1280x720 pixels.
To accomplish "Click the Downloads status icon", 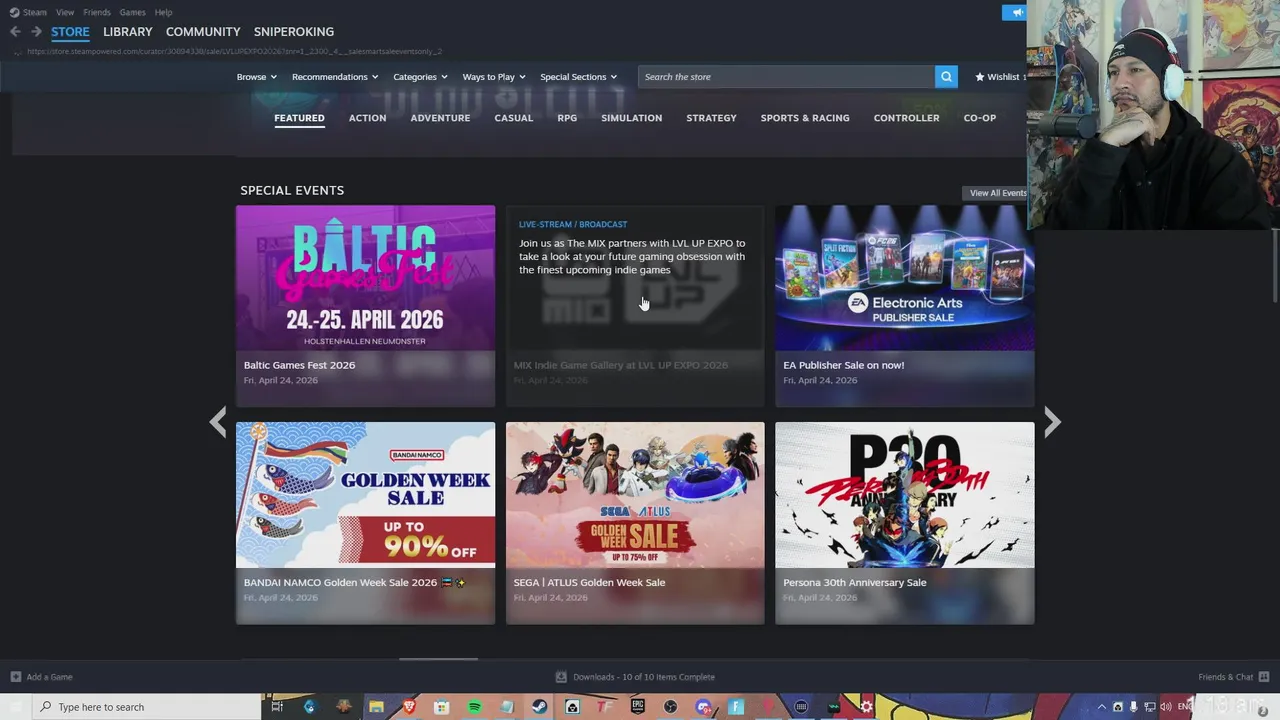I will (561, 677).
